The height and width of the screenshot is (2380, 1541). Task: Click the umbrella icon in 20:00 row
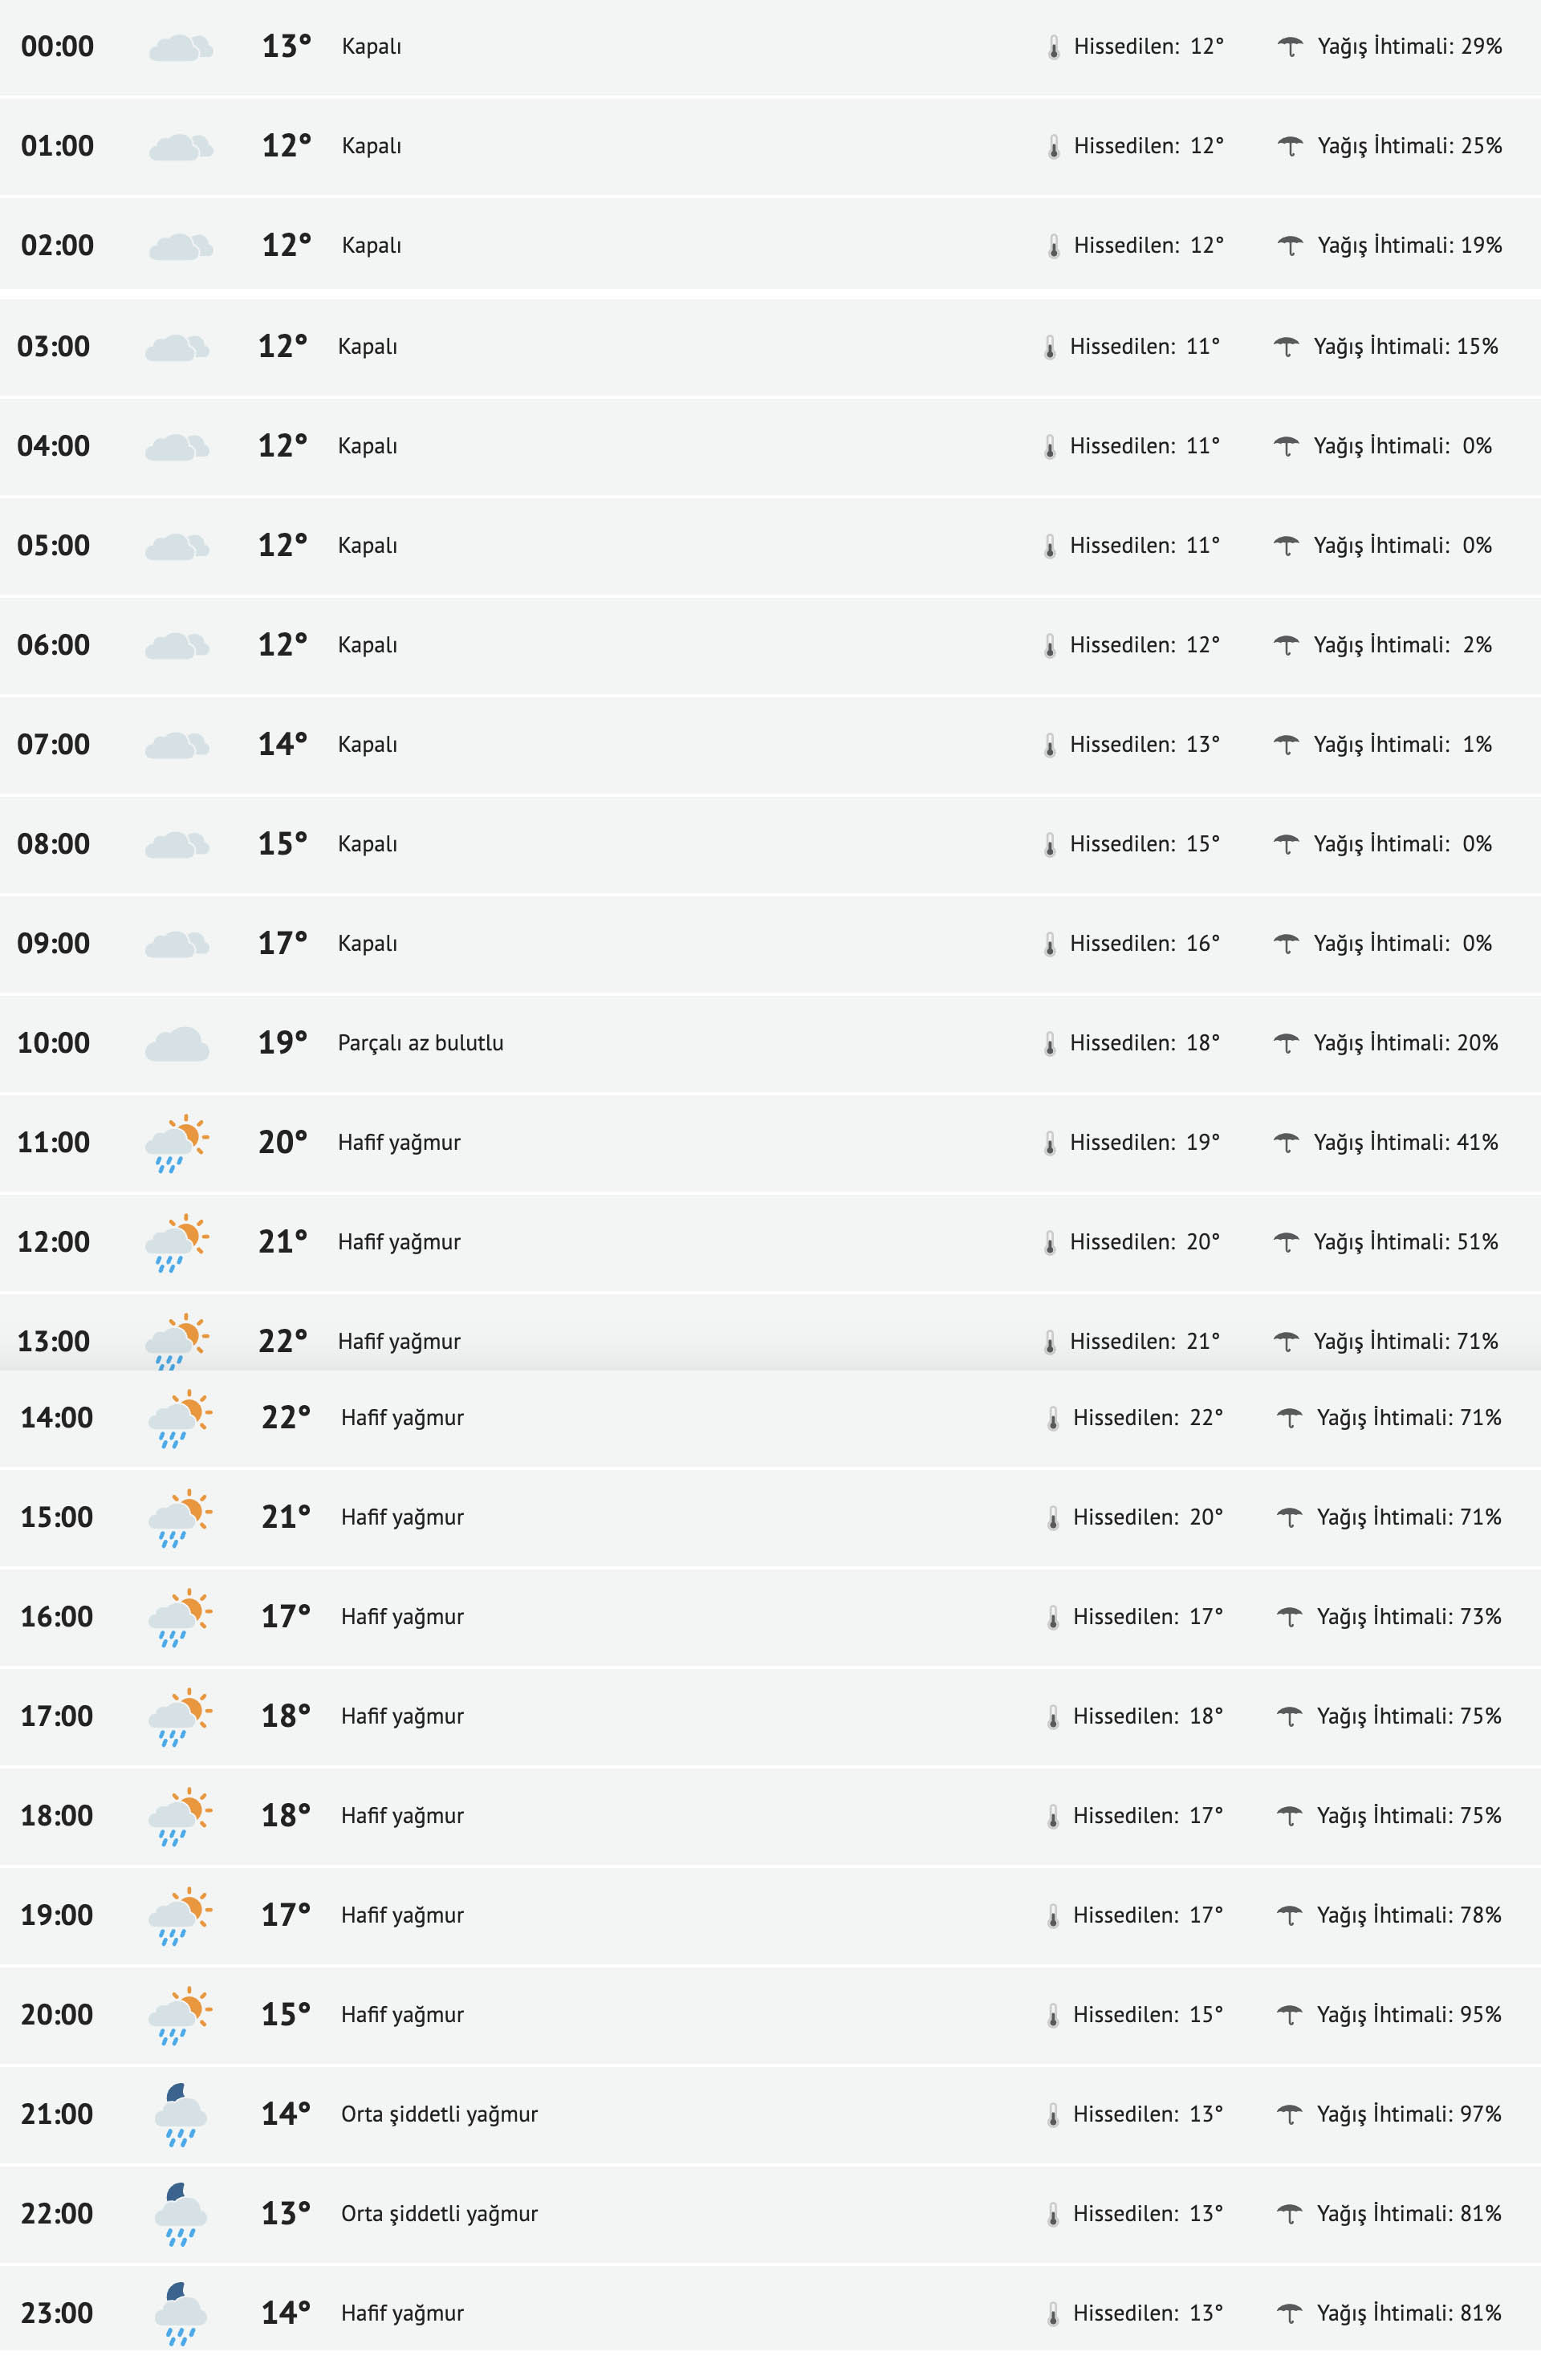tap(1290, 2015)
